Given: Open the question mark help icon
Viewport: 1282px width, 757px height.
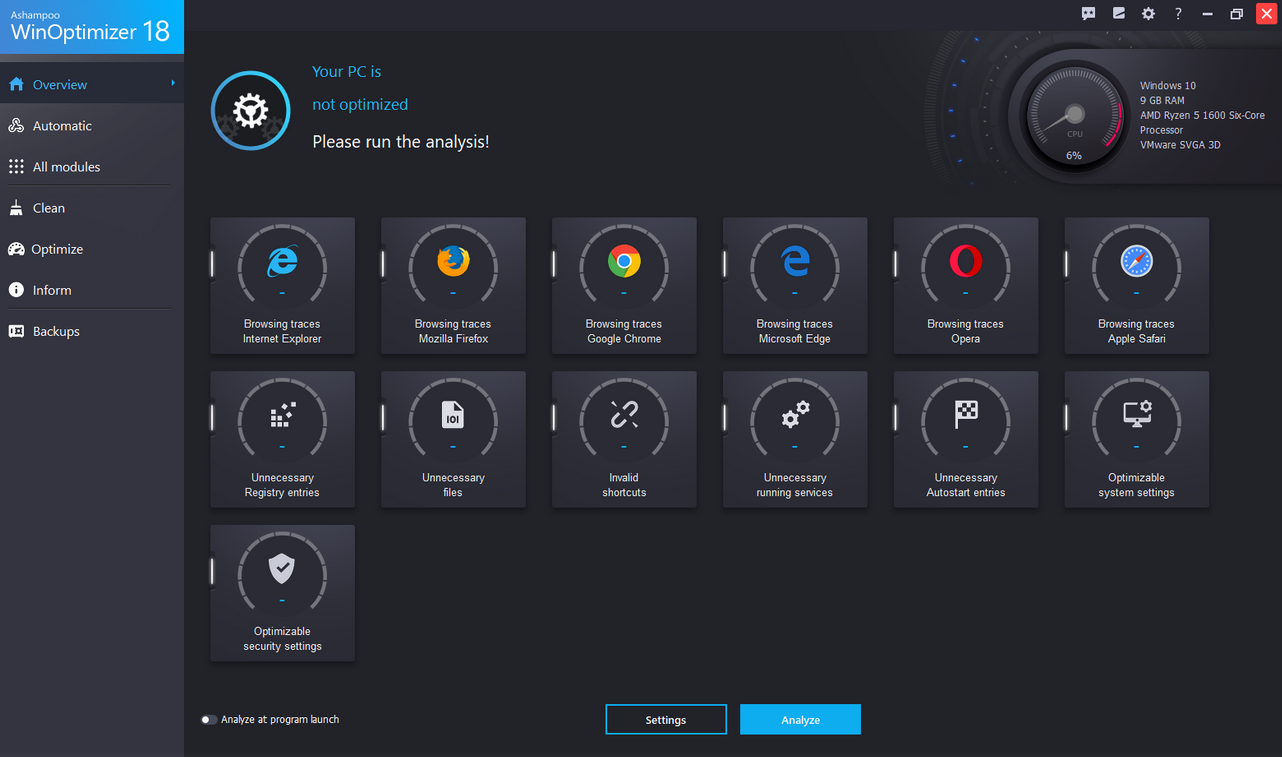Looking at the screenshot, I should click(1178, 13).
